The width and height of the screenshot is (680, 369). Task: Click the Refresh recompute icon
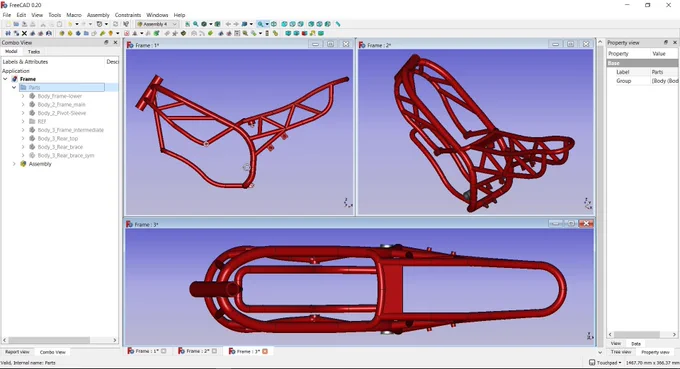[x=115, y=24]
